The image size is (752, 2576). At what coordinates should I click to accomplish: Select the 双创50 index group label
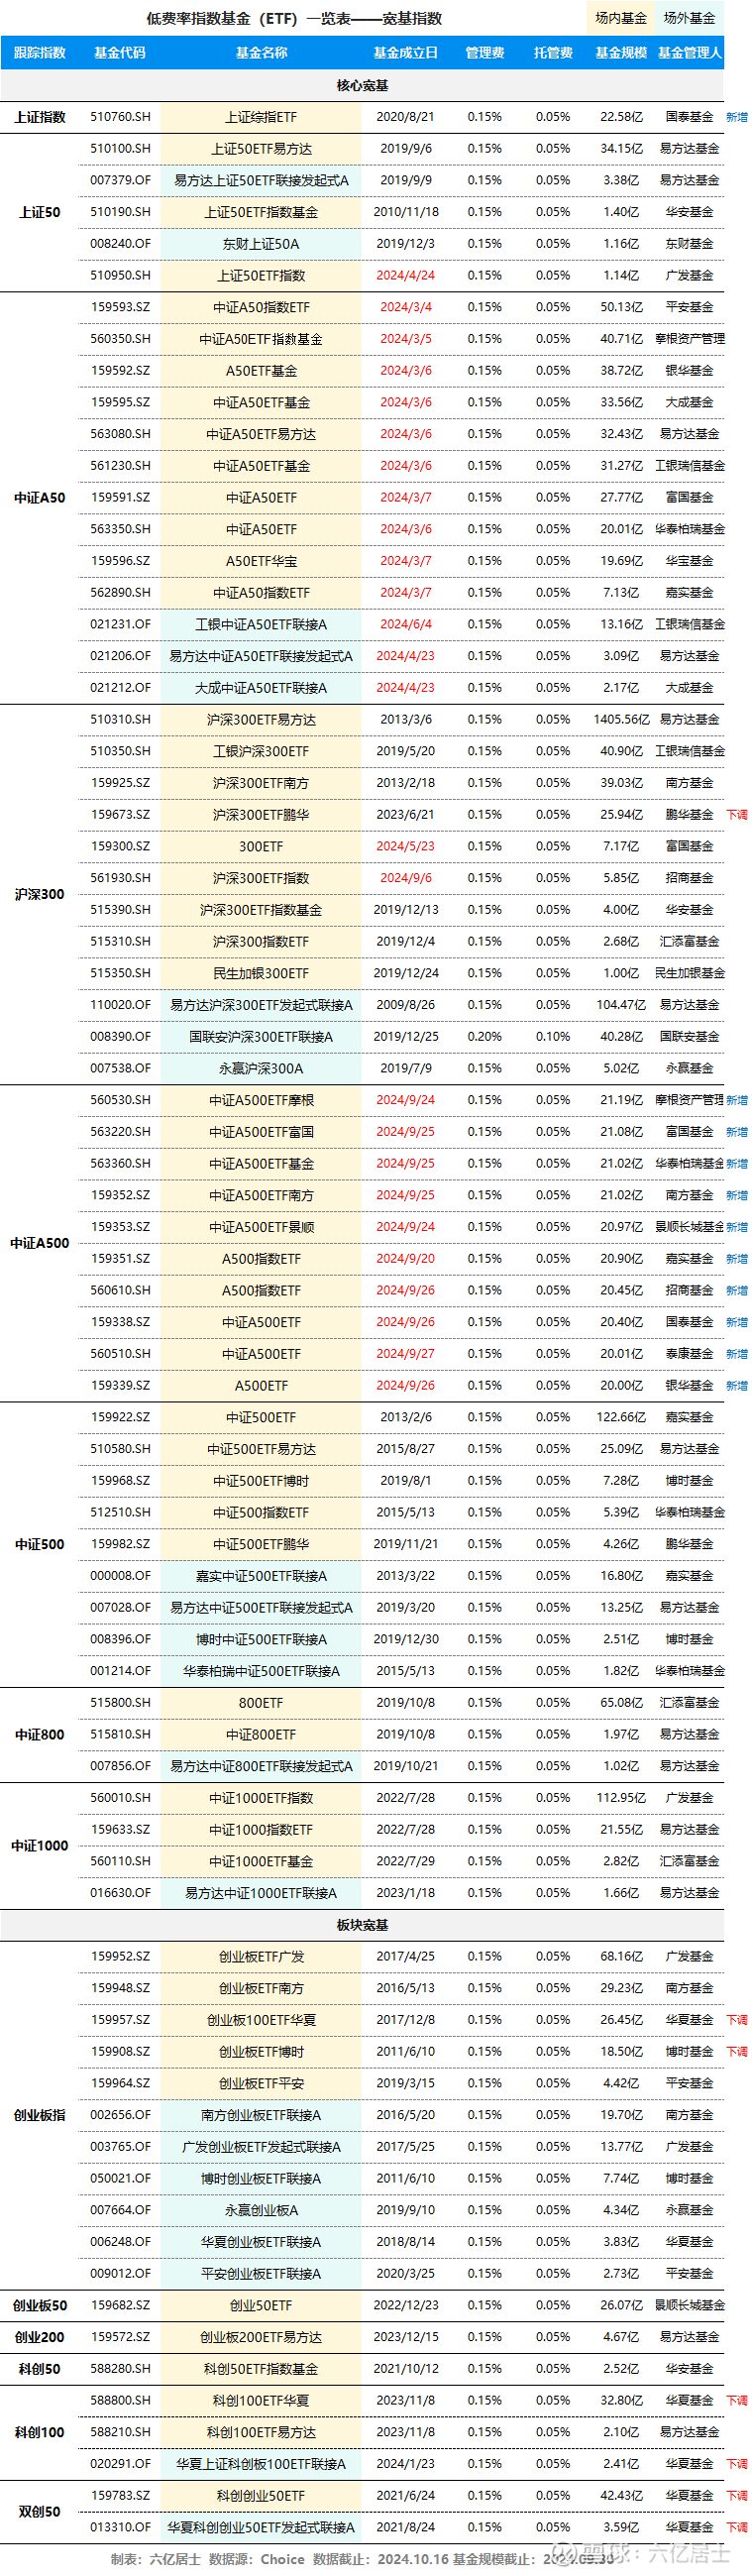(x=40, y=2511)
